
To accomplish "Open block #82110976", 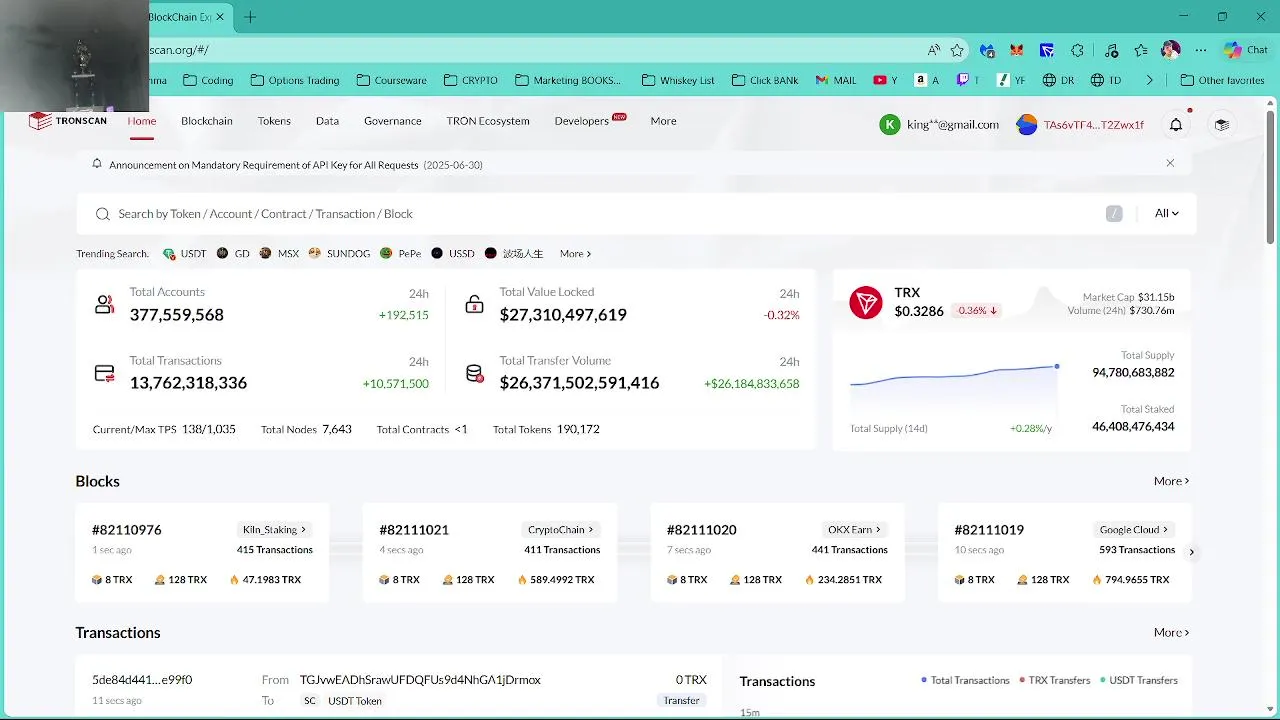I will tap(126, 530).
